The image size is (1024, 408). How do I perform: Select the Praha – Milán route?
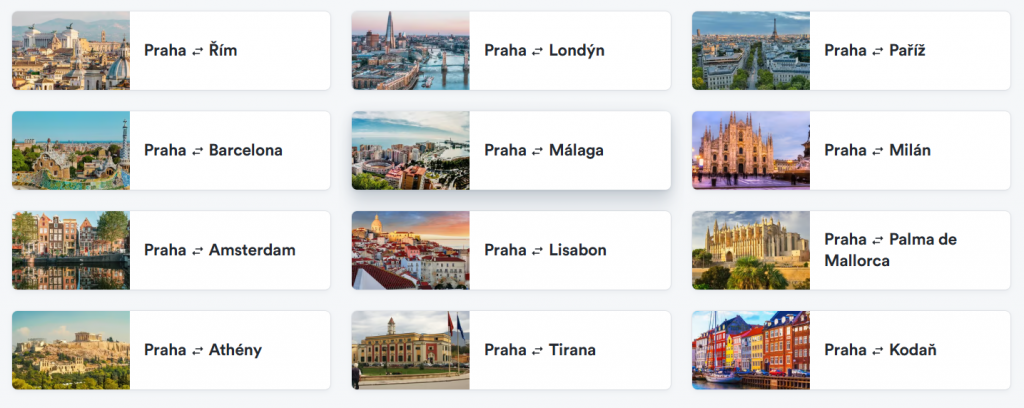(851, 150)
